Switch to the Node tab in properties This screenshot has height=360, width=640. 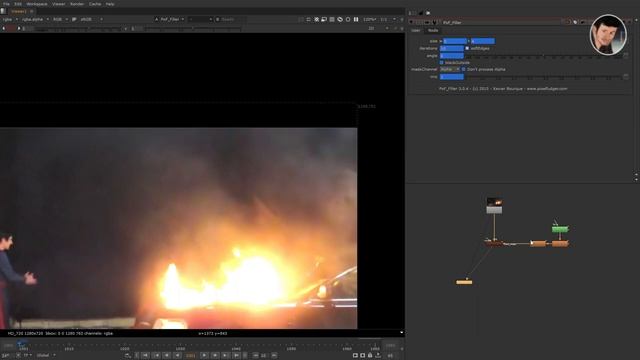[433, 30]
